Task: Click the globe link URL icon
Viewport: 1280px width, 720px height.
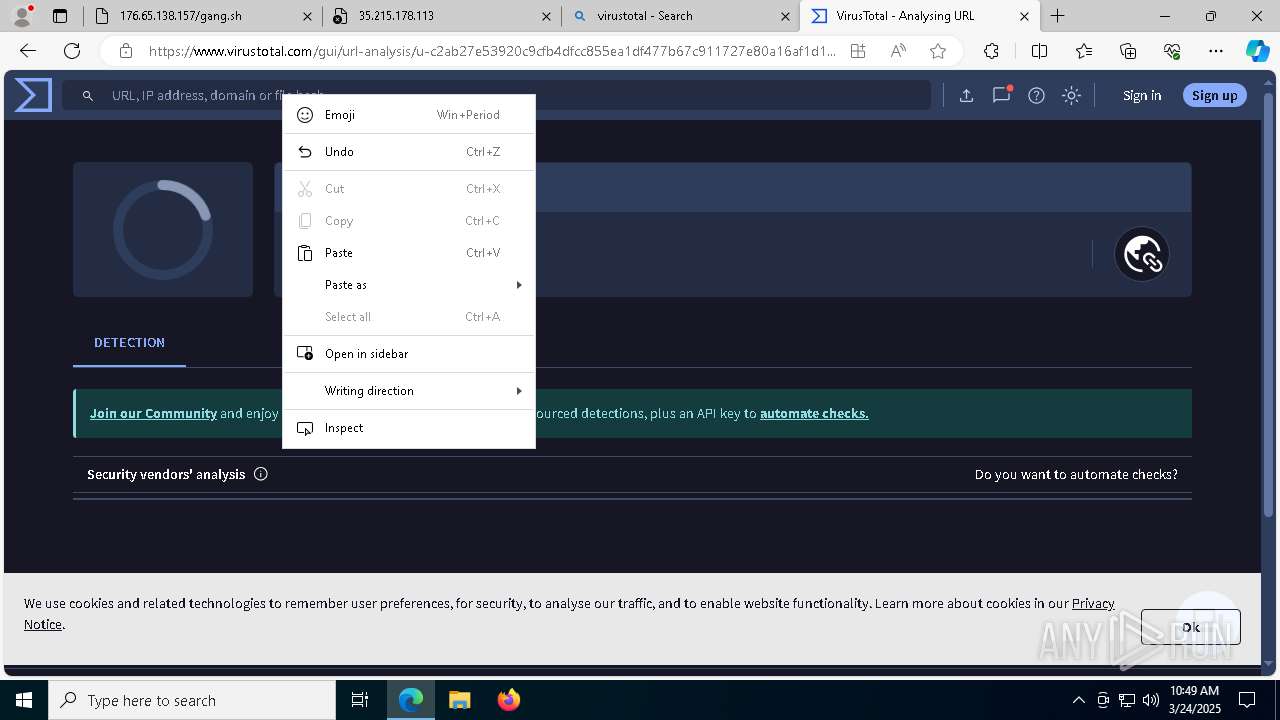Action: 1142,254
